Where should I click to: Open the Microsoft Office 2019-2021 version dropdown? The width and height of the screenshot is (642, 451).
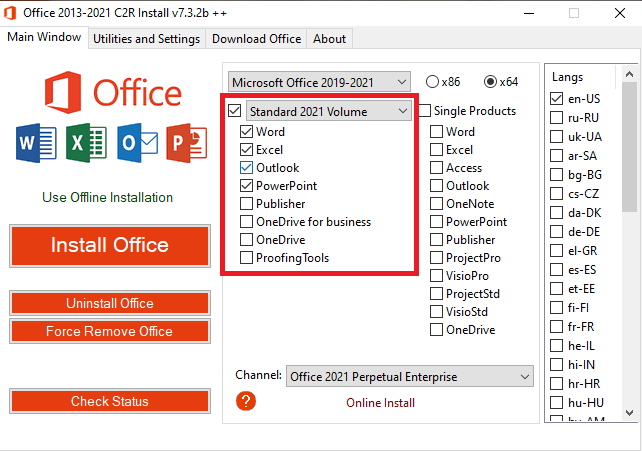pyautogui.click(x=319, y=82)
